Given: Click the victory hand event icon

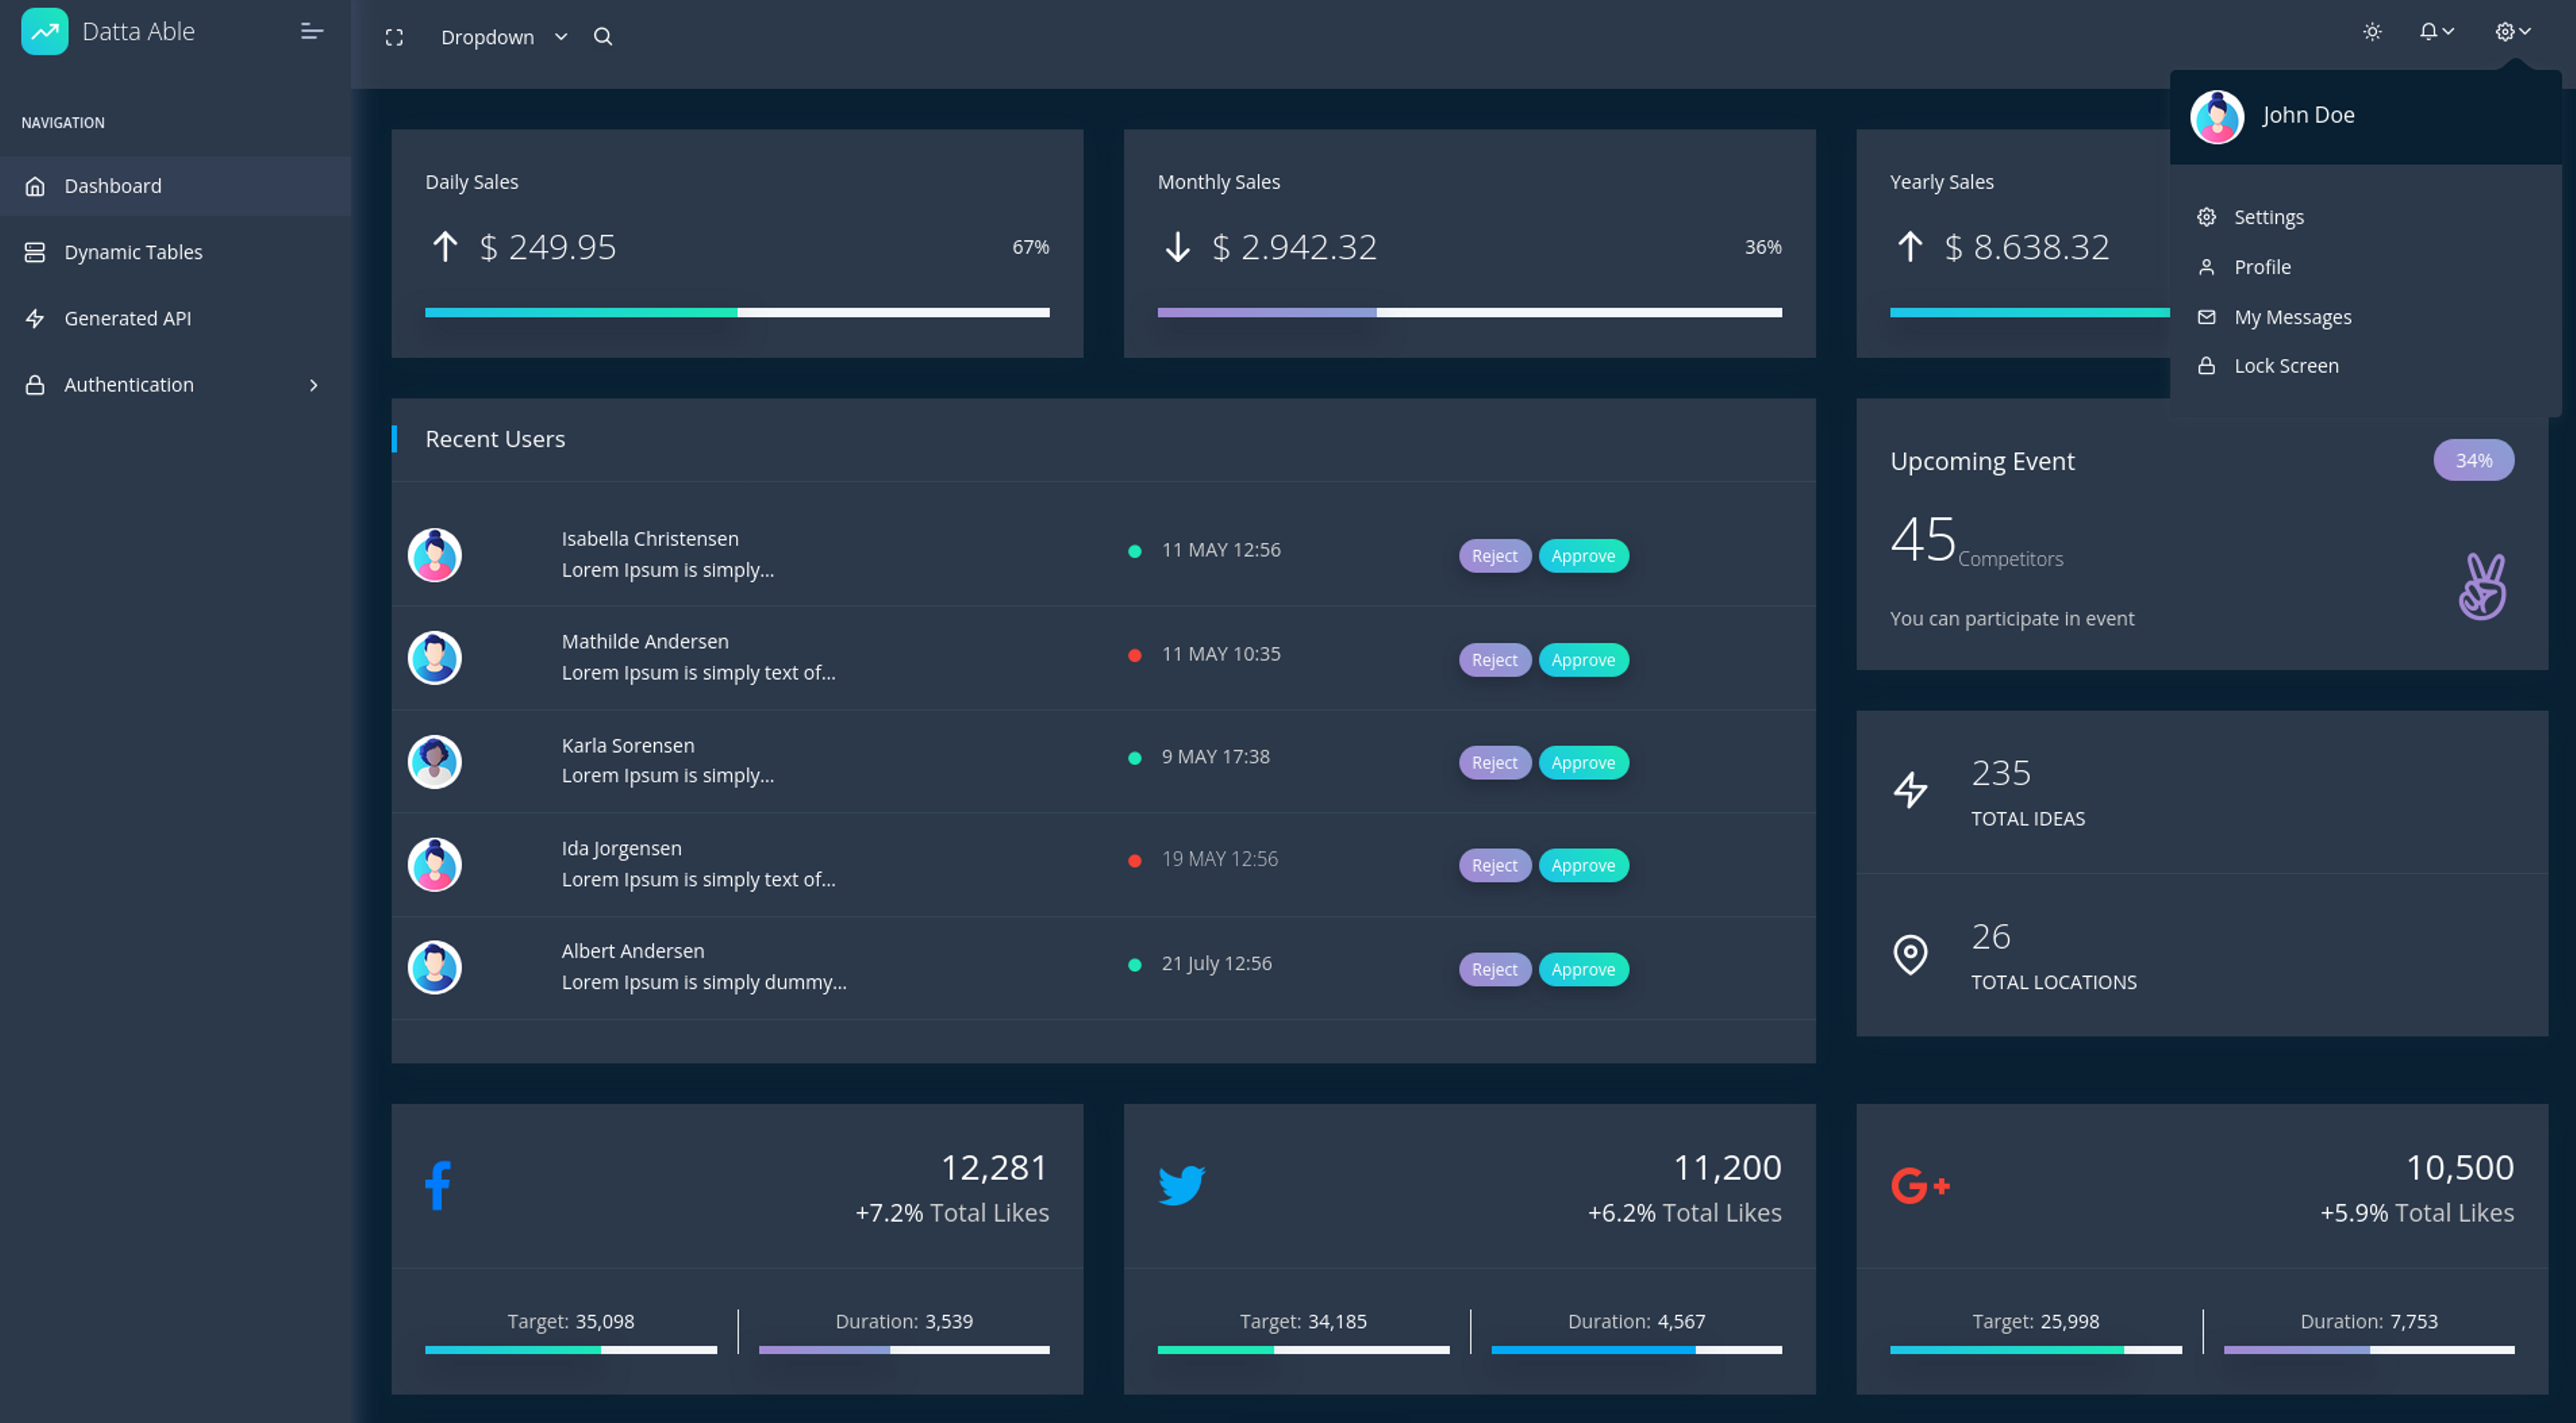Looking at the screenshot, I should coord(2483,587).
